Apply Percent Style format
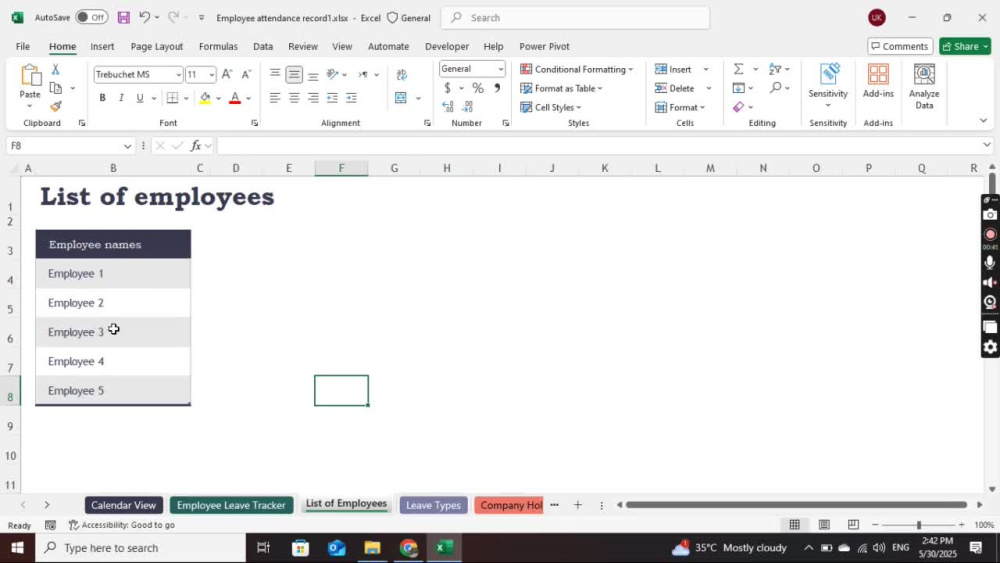This screenshot has height=563, width=1000. pos(478,88)
